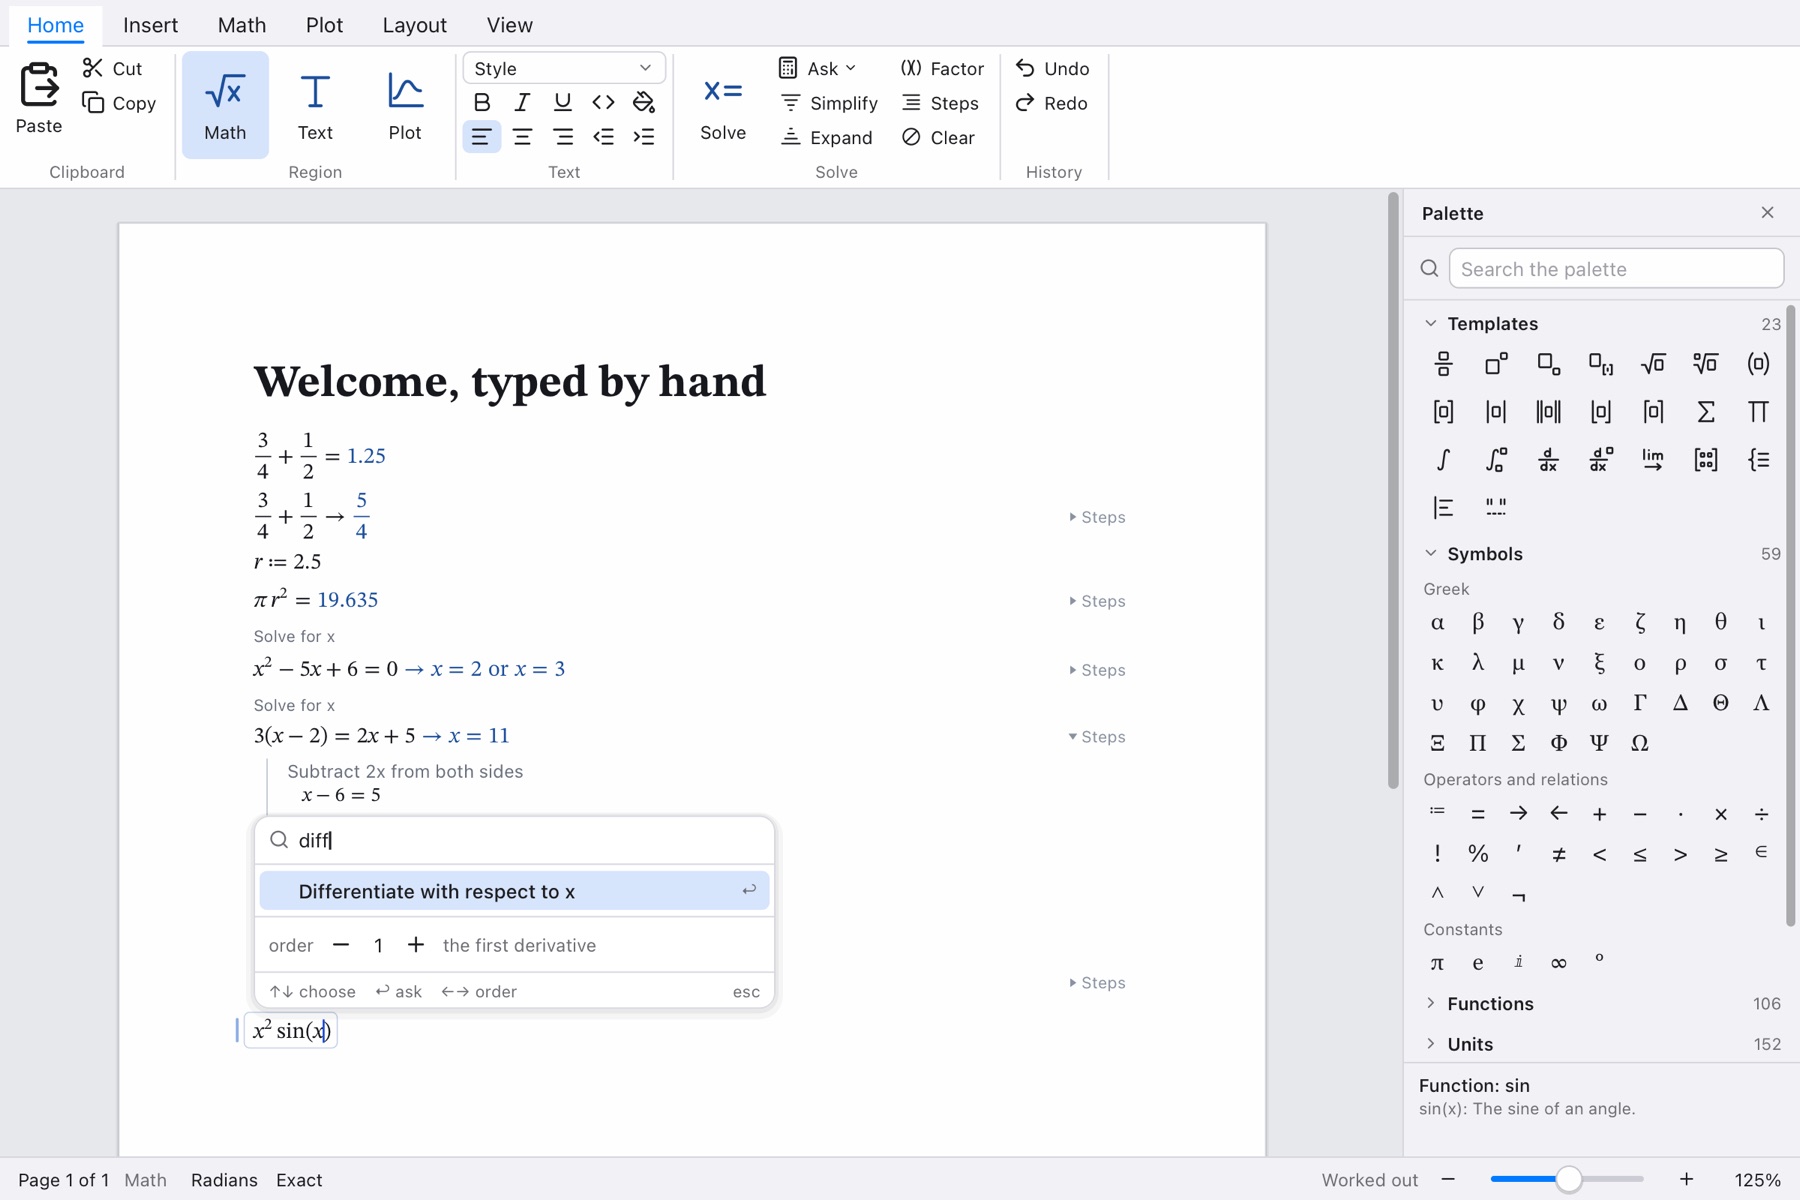Screen dimensions: 1800x1200
Task: Insert the Greek letter theta symbol
Action: [x=1720, y=622]
